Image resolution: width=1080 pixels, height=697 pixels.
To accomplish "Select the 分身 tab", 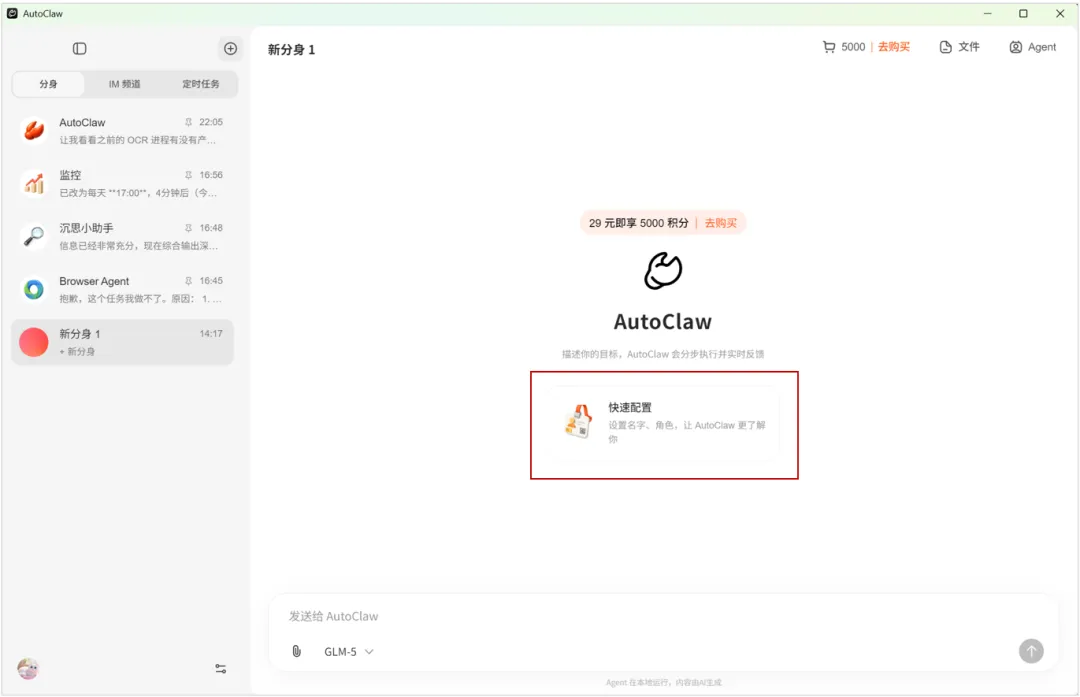I will click(x=48, y=84).
